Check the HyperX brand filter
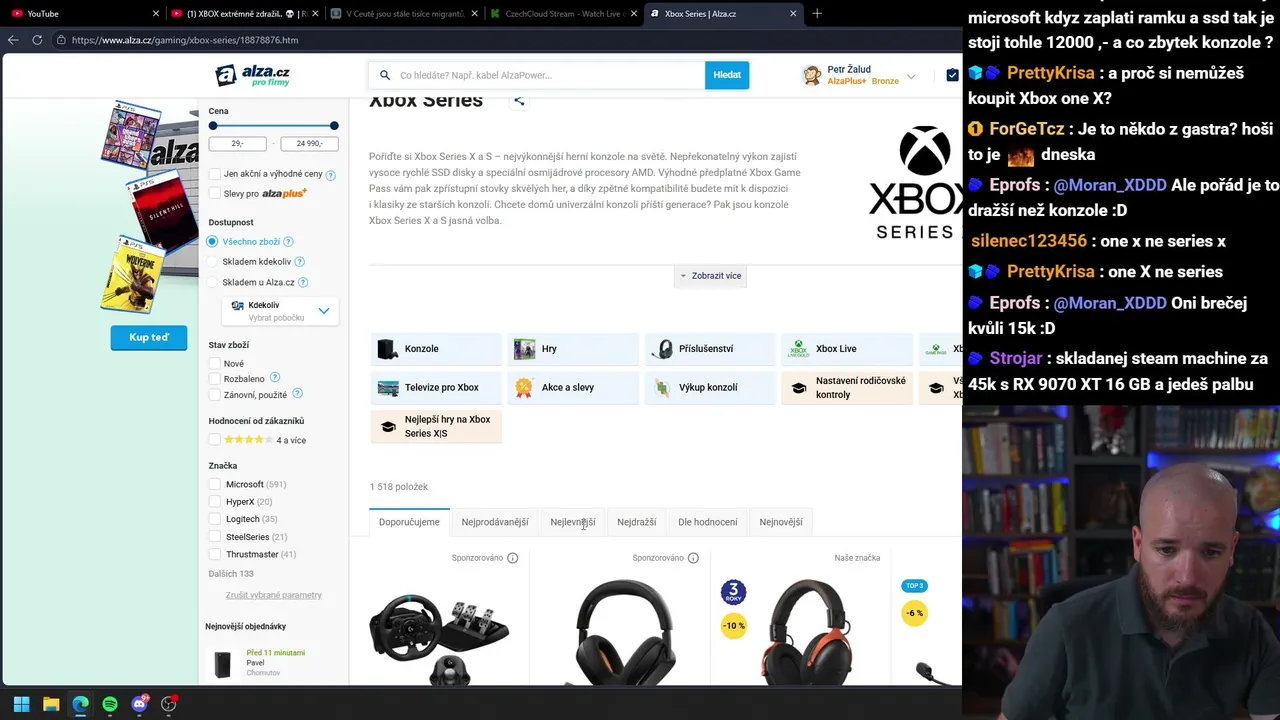Viewport: 1280px width, 720px height. [214, 502]
